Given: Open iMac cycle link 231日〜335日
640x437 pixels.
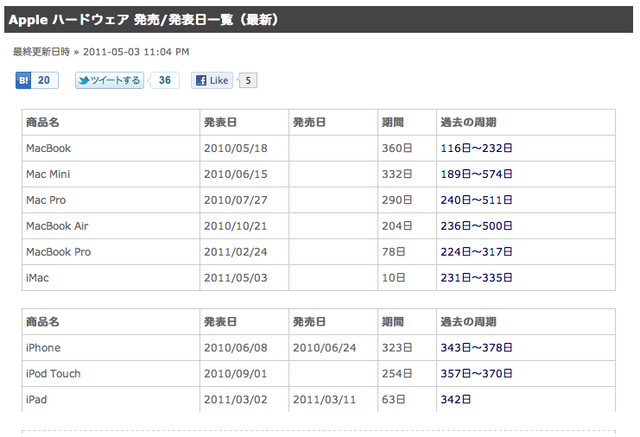Looking at the screenshot, I should [x=476, y=278].
